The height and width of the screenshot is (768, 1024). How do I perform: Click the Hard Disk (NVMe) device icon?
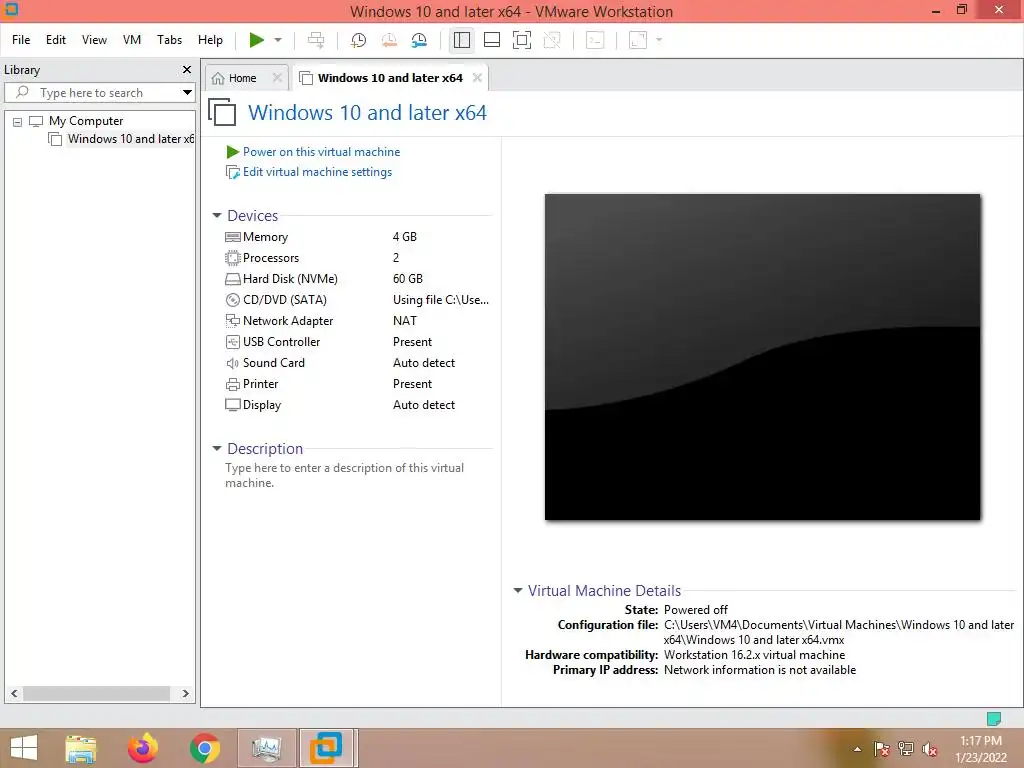[232, 279]
